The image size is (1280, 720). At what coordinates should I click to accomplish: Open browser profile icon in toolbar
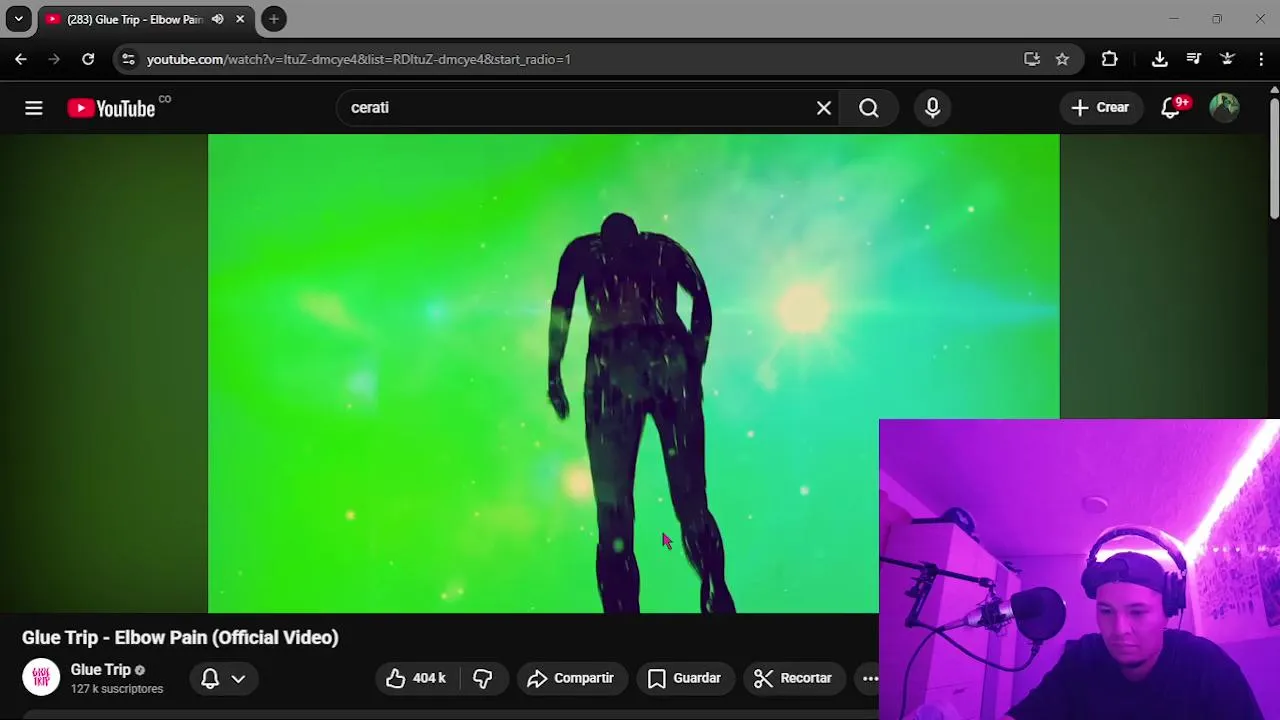[1228, 59]
